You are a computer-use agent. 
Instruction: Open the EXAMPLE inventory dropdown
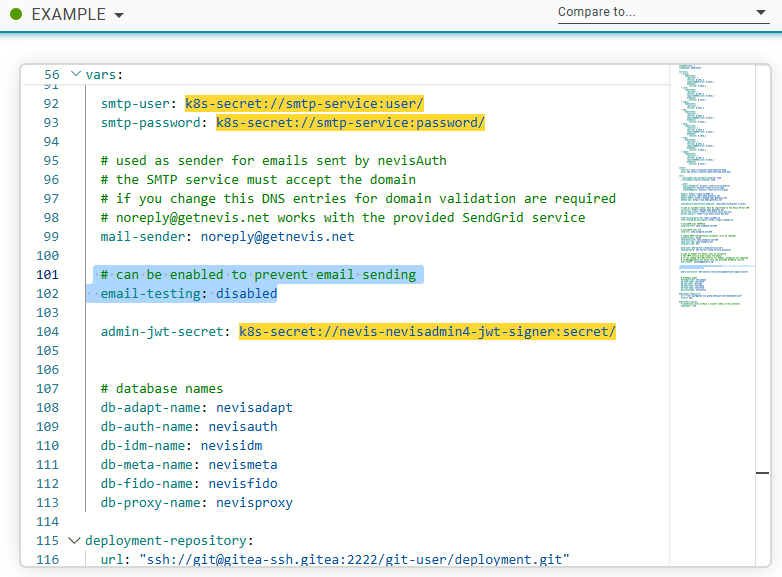click(77, 14)
